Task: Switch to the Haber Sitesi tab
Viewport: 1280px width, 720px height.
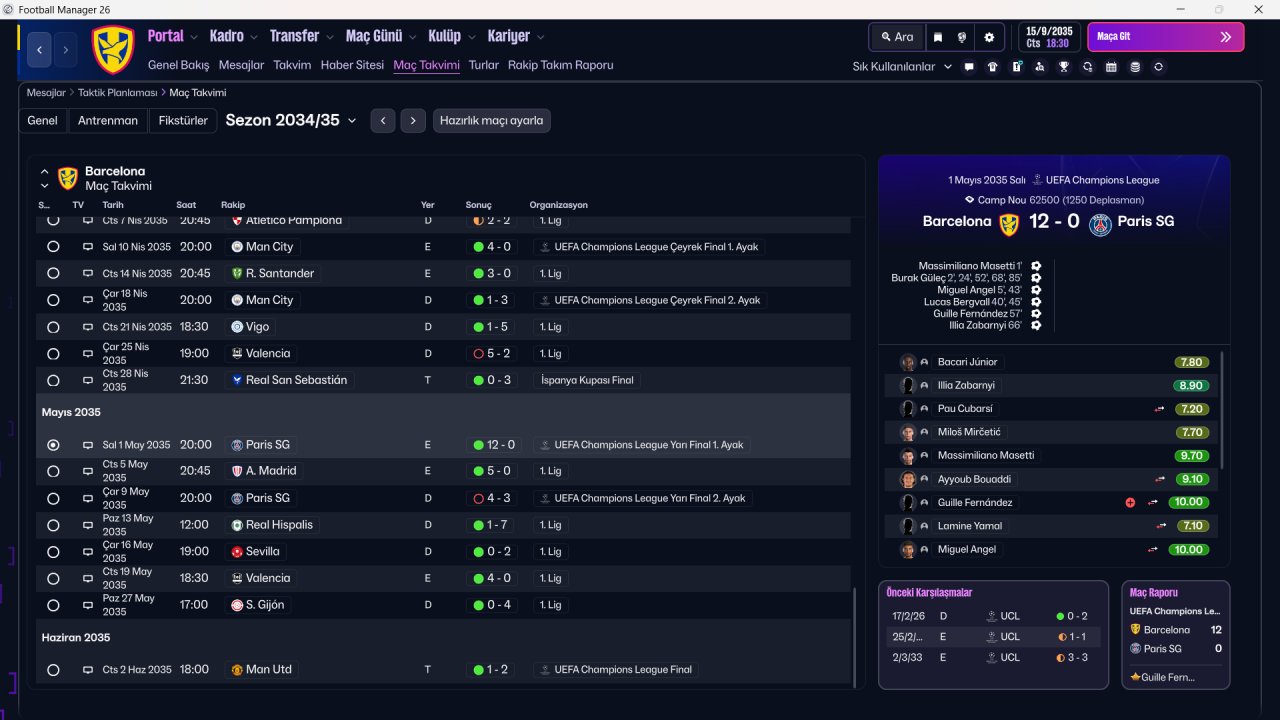Action: point(352,65)
